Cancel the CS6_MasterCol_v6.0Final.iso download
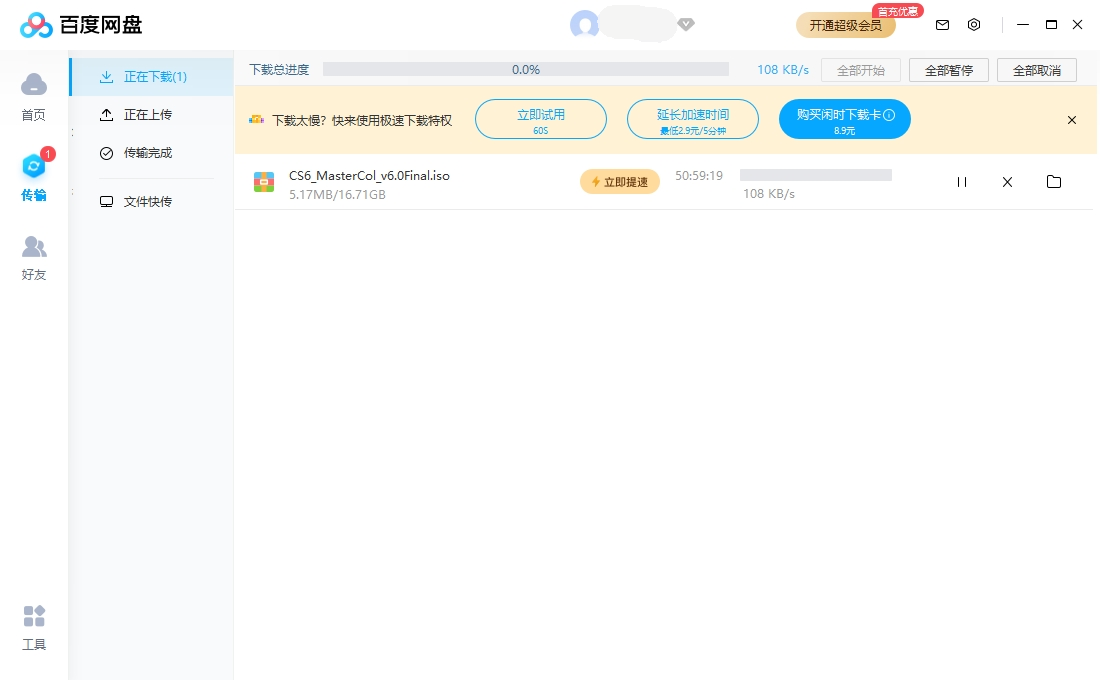Viewport: 1100px width, 680px height. pos(1007,182)
